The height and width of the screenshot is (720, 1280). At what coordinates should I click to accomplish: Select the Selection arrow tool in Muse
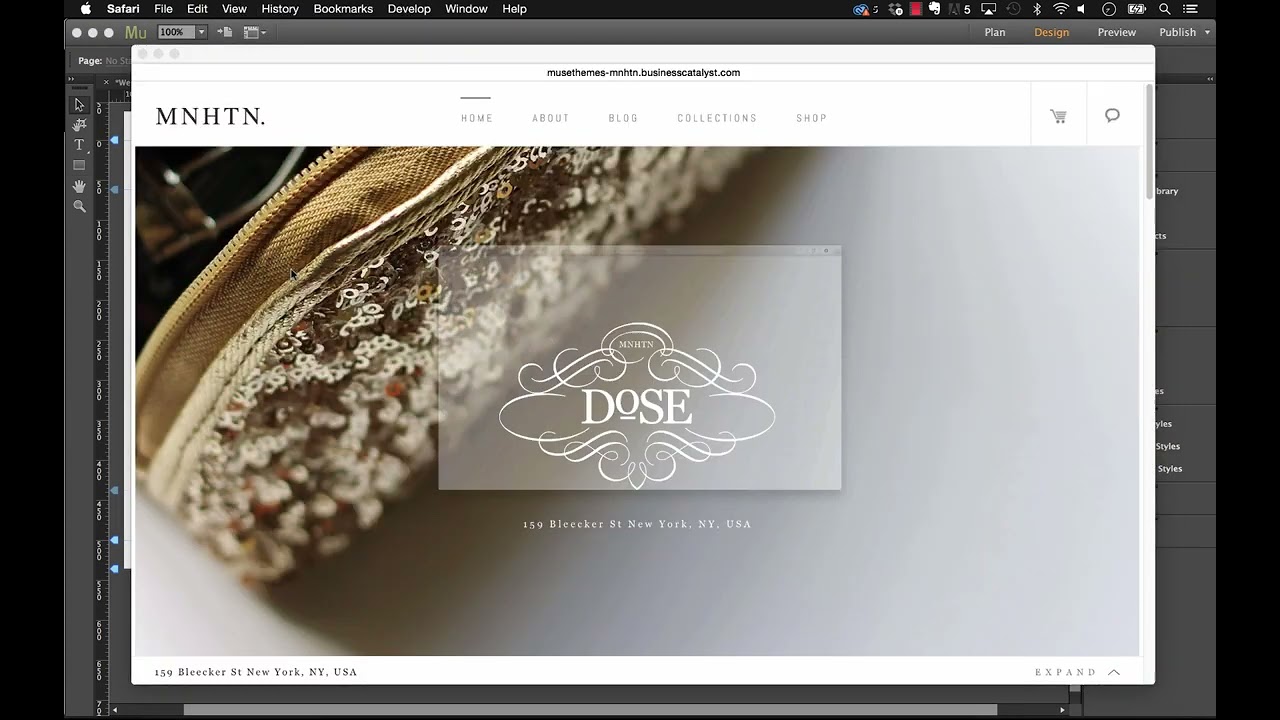pyautogui.click(x=79, y=105)
